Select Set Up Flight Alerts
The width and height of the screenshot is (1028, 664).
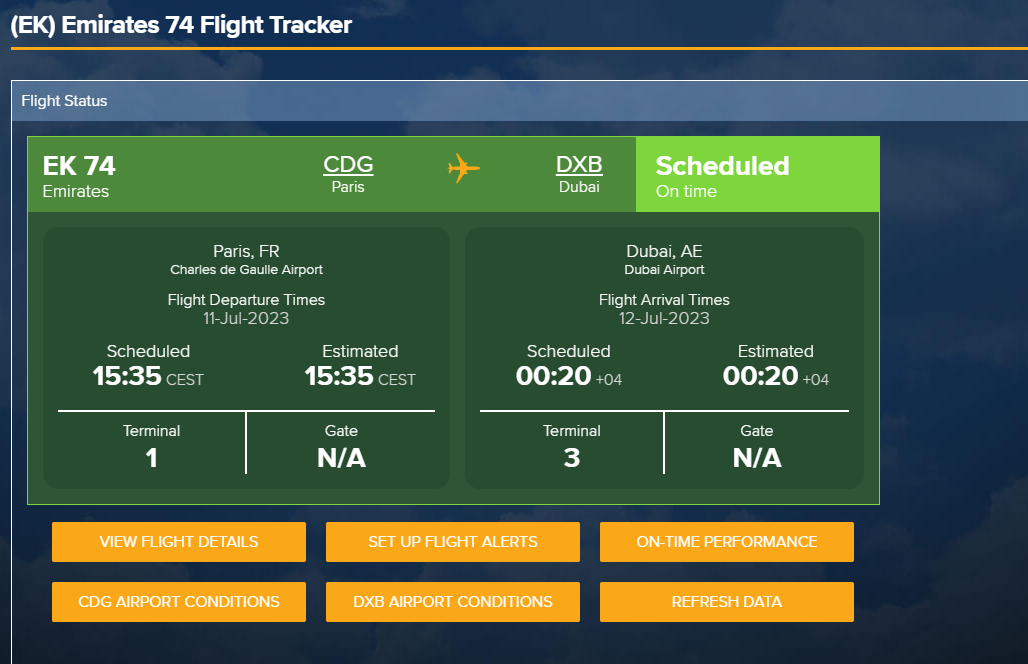tap(452, 541)
